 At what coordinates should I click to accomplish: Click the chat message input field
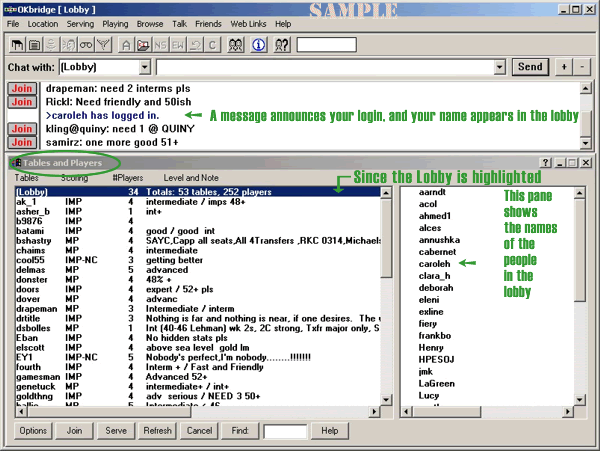325,67
